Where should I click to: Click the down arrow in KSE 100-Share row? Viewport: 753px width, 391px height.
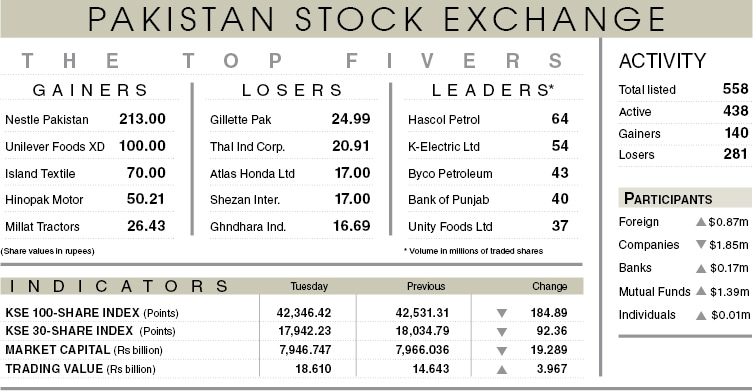coord(502,313)
